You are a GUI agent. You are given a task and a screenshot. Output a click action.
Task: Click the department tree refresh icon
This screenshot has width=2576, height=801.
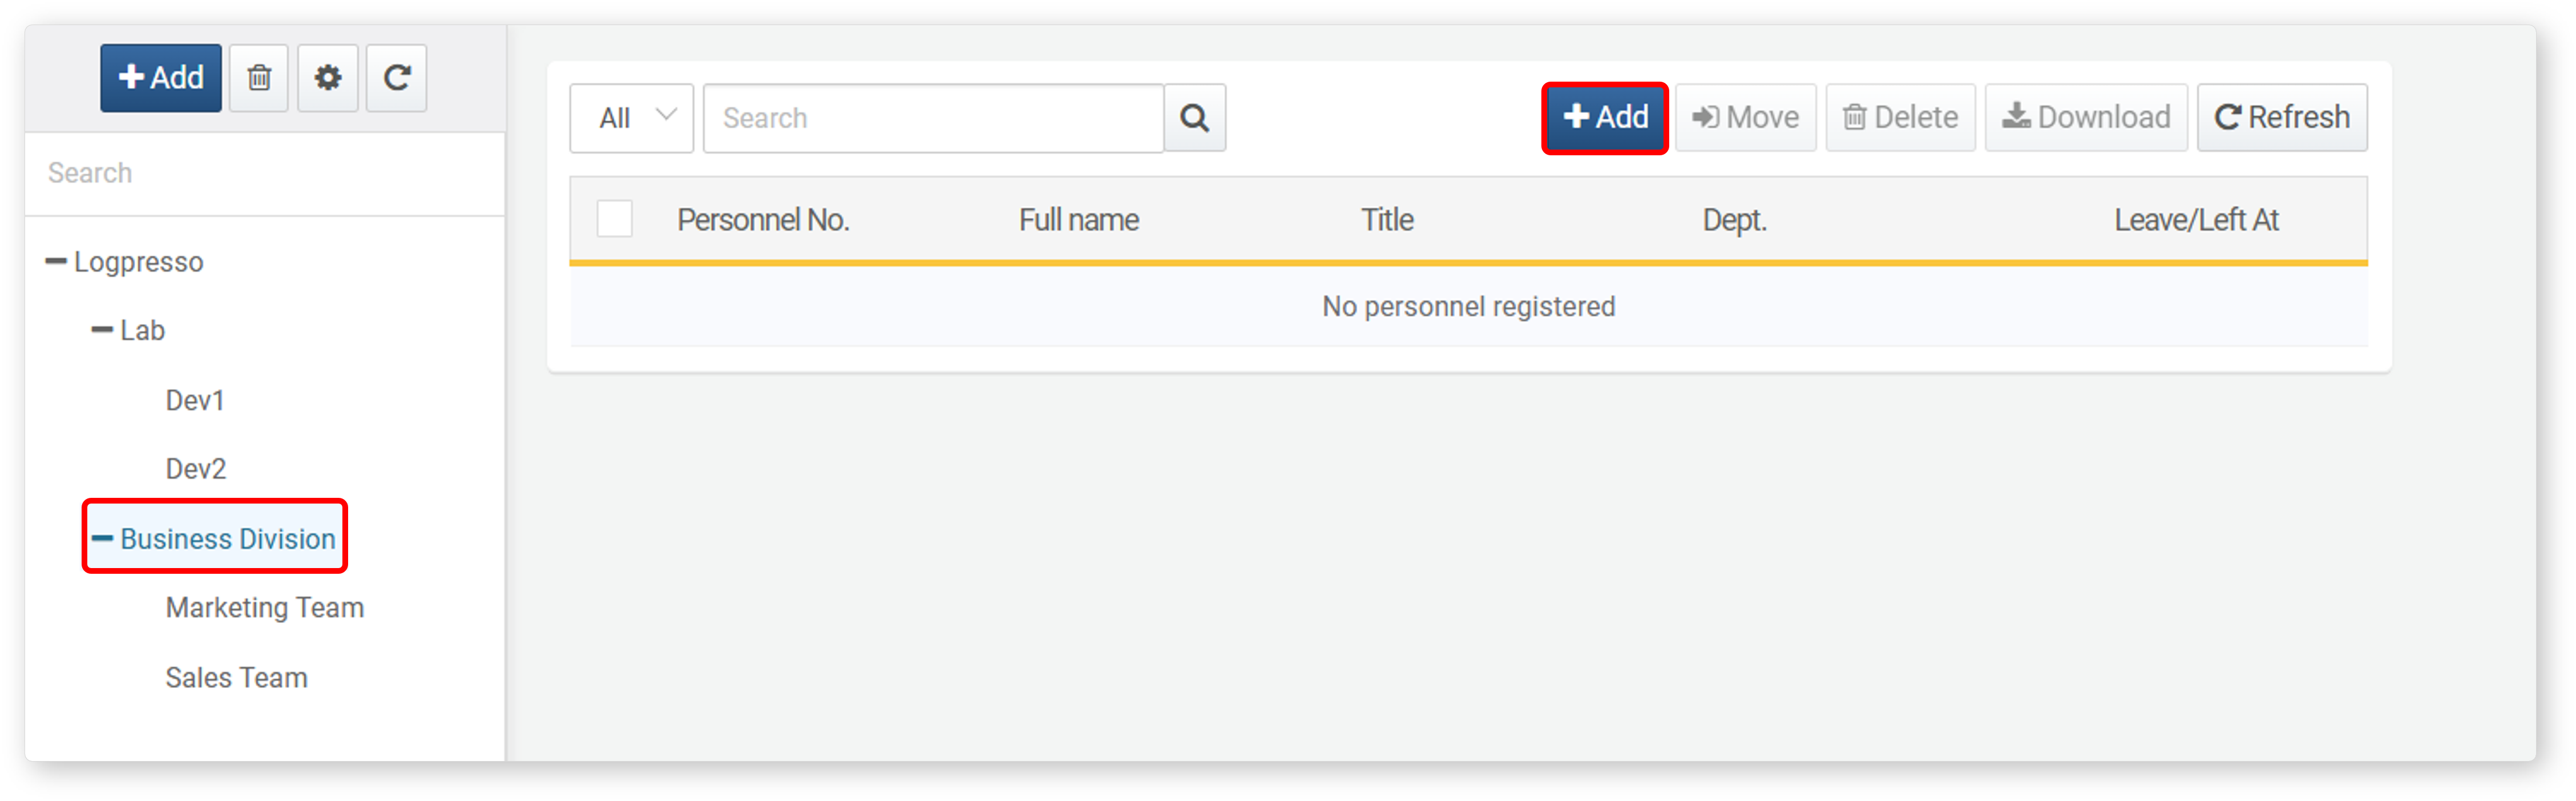tap(396, 78)
